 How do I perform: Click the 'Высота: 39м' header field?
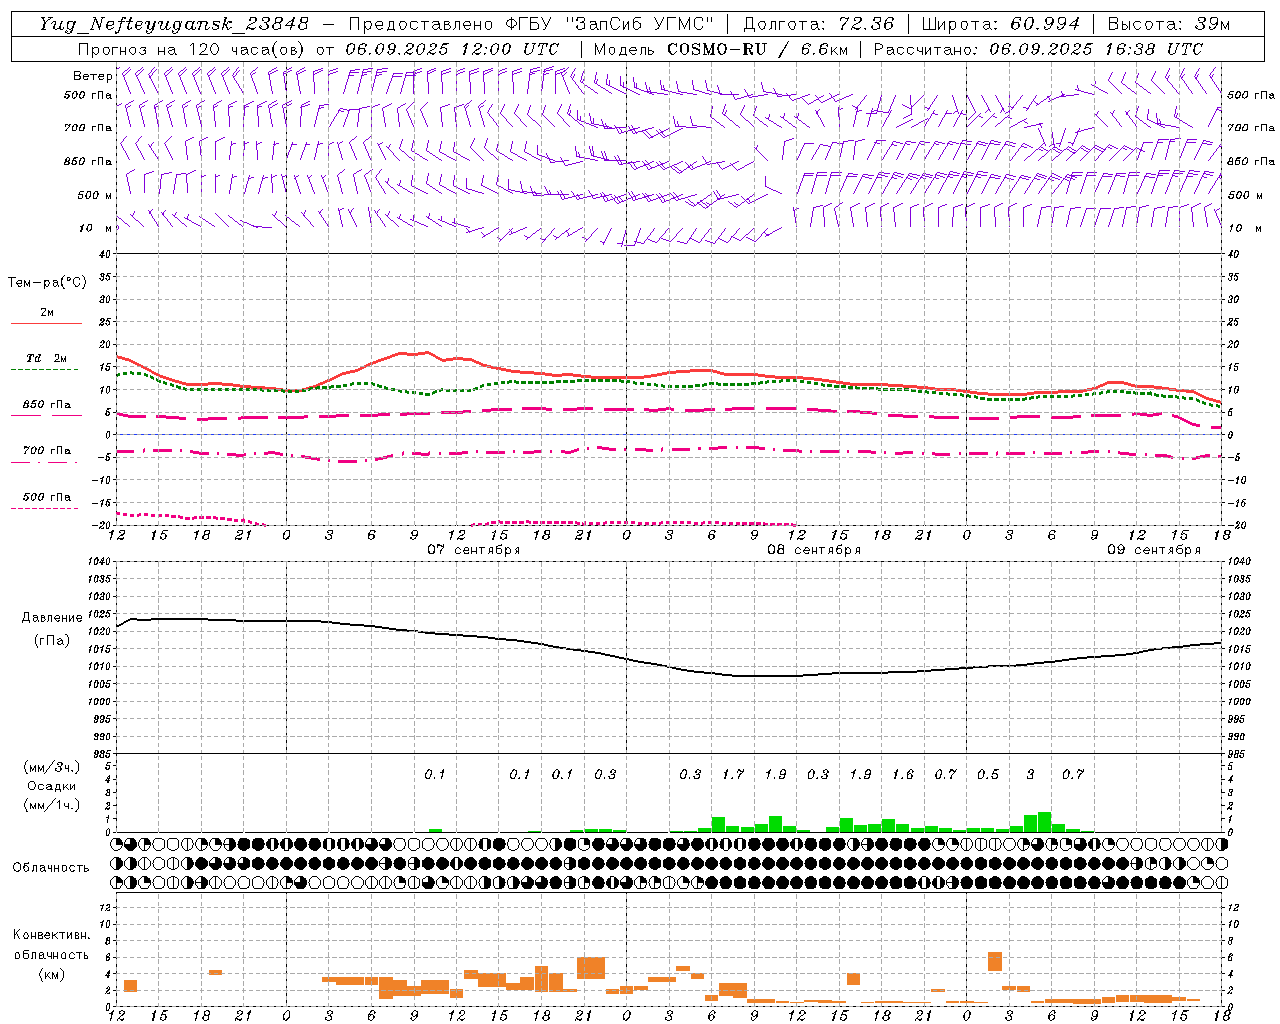click(x=1169, y=24)
